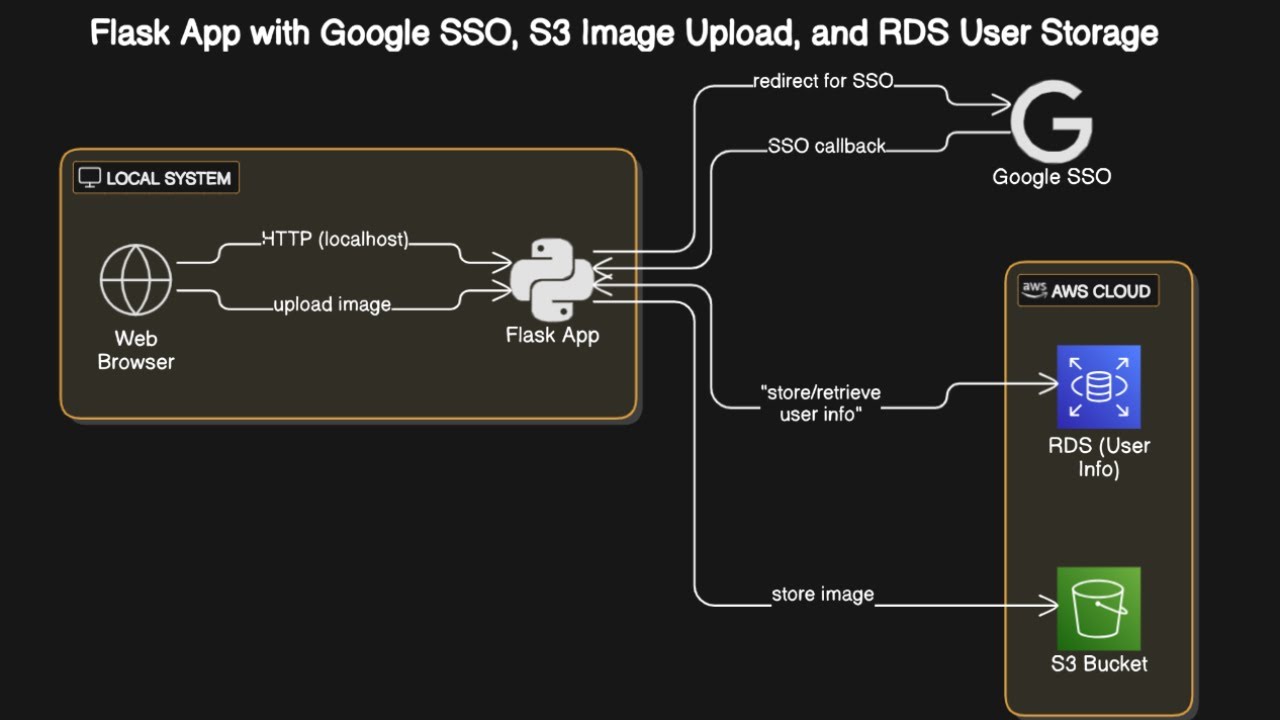Viewport: 1280px width, 720px height.
Task: Select the RDS database icon
Action: point(1099,387)
